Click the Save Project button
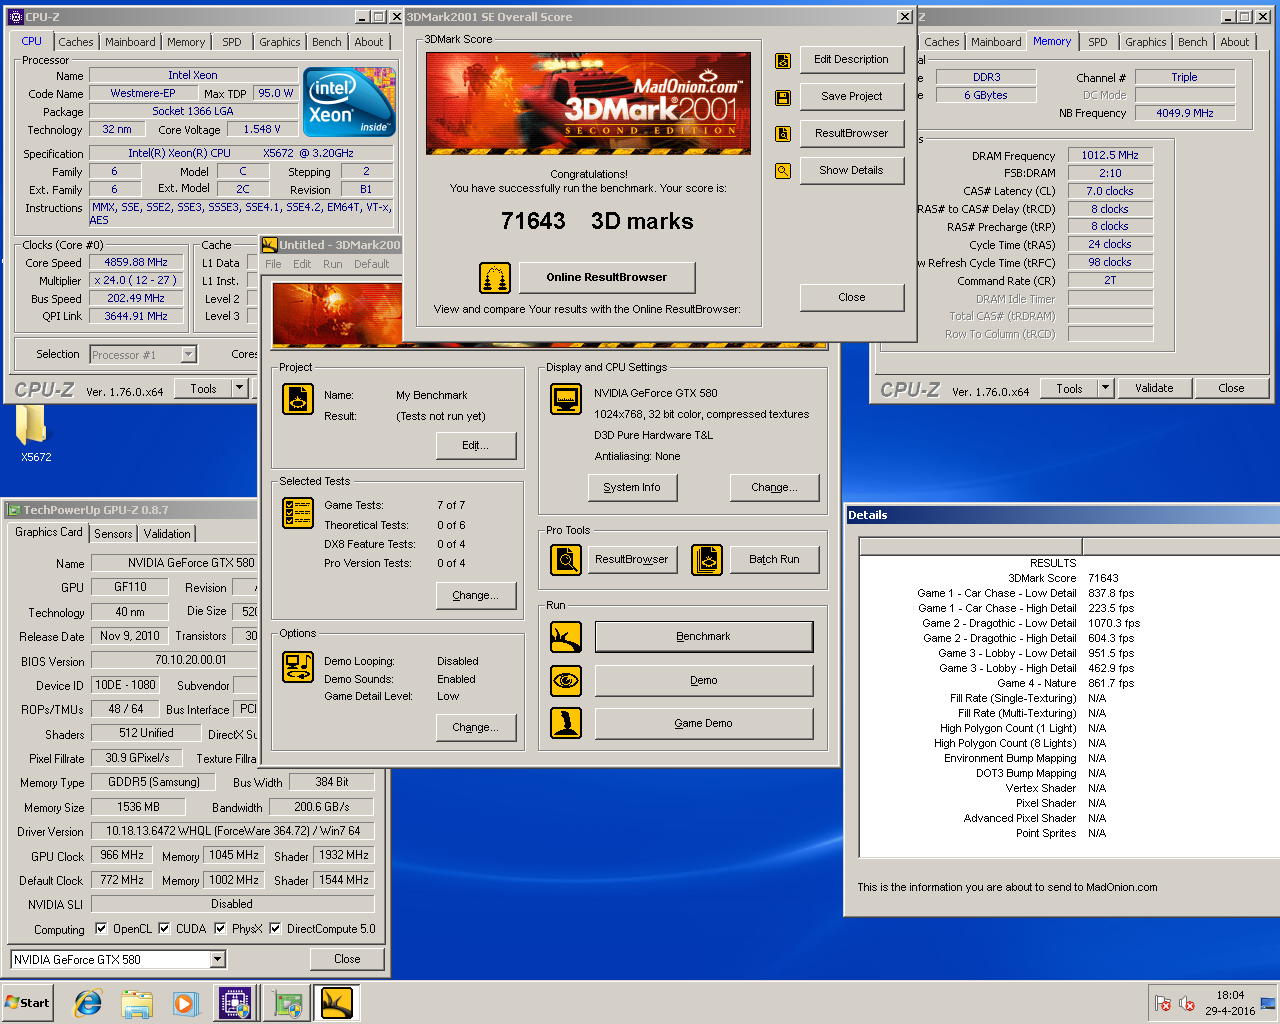The width and height of the screenshot is (1280, 1024). 851,97
